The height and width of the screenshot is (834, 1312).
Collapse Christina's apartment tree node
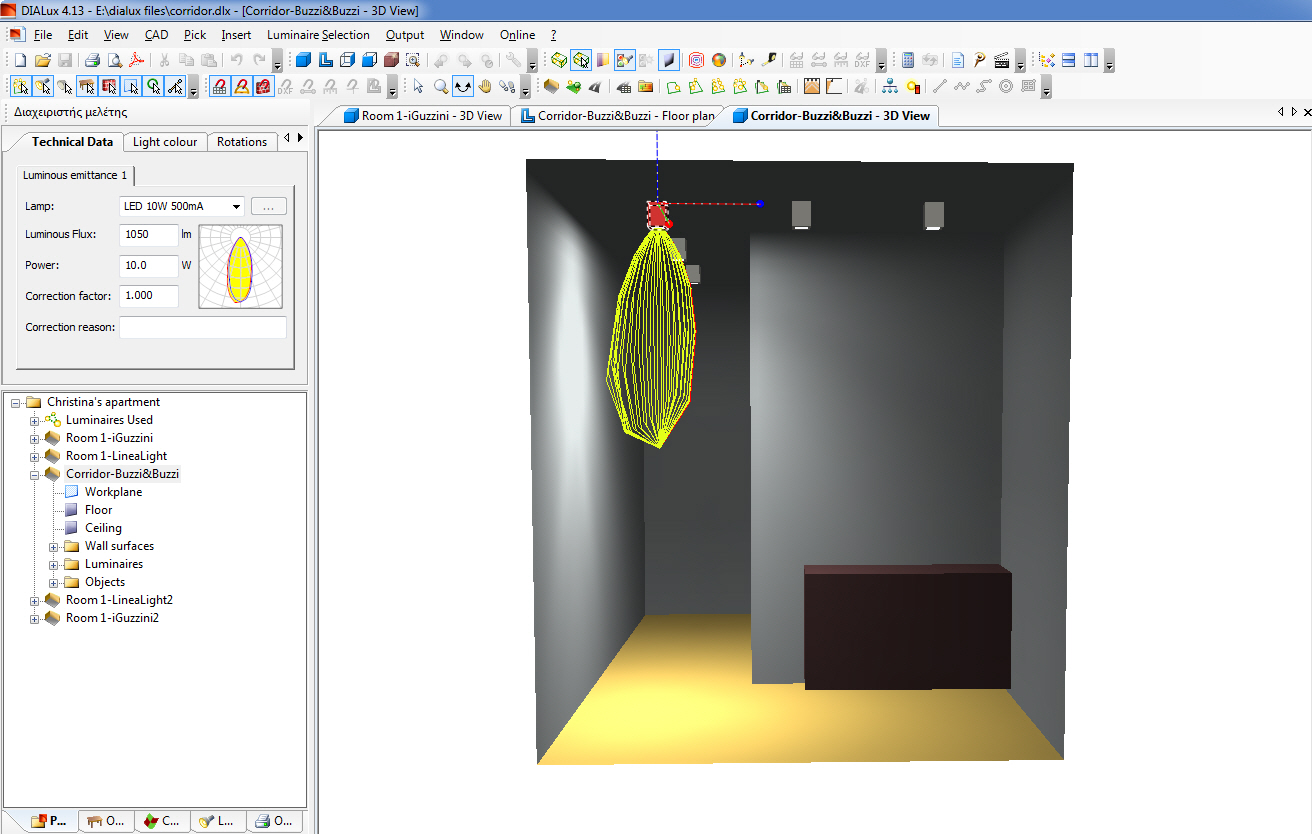16,402
